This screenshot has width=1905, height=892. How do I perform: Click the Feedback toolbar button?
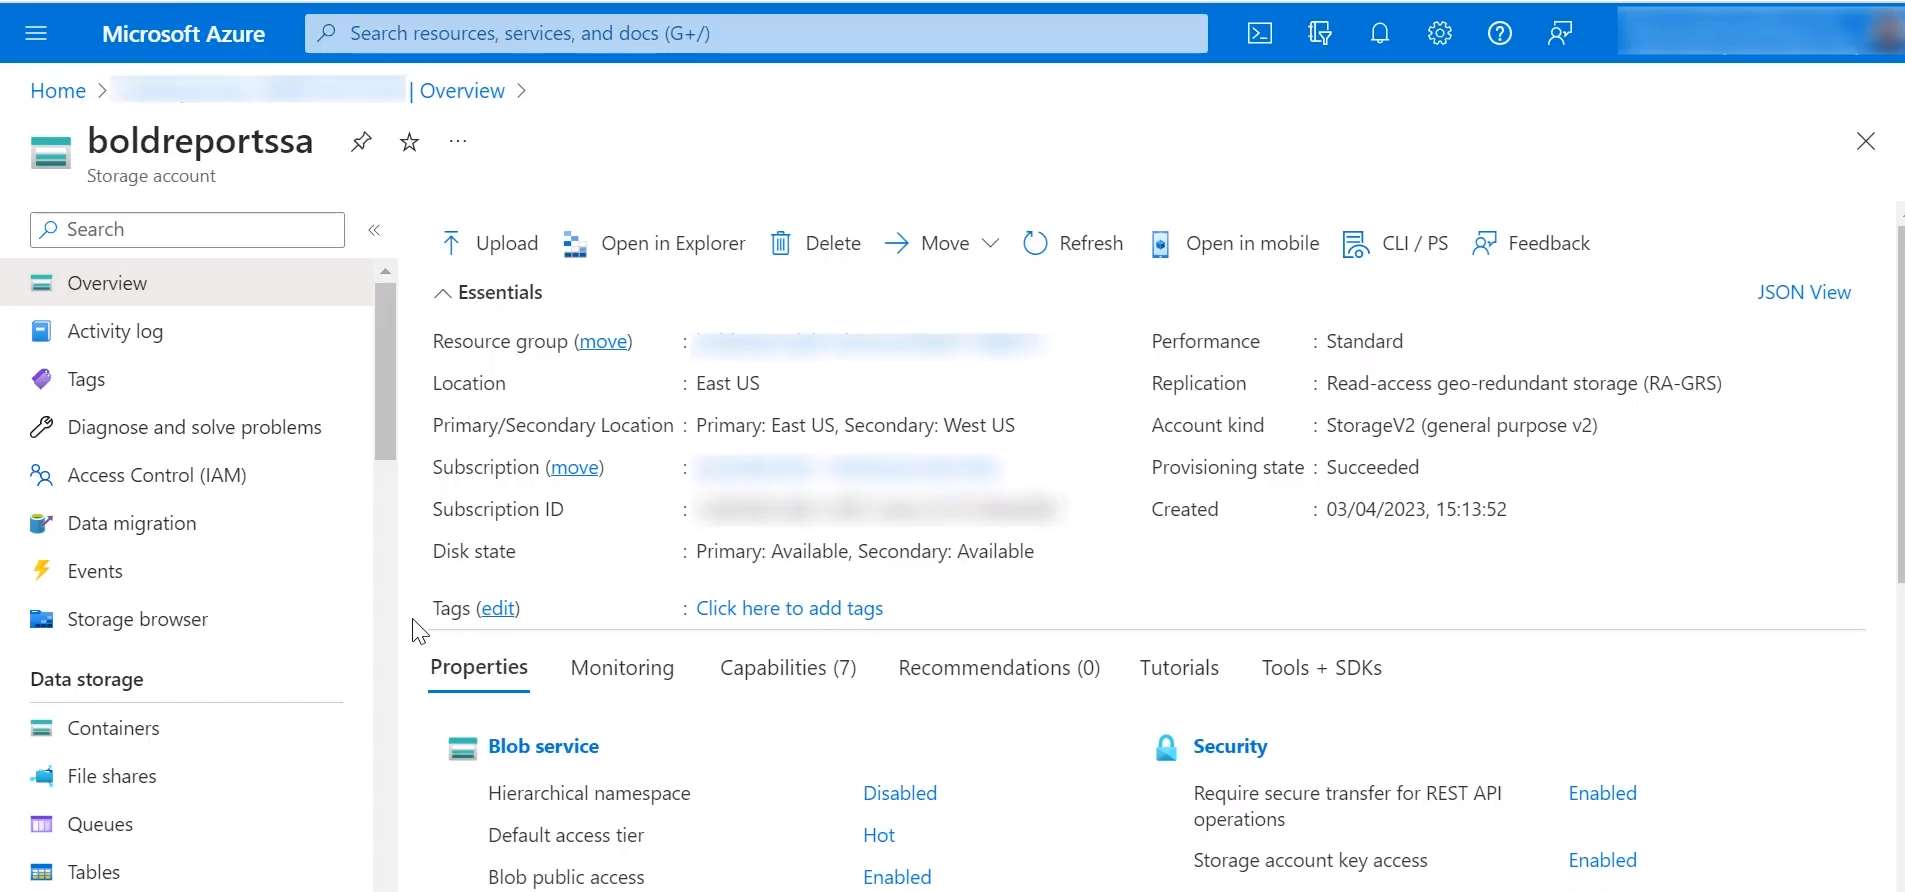coord(1530,243)
